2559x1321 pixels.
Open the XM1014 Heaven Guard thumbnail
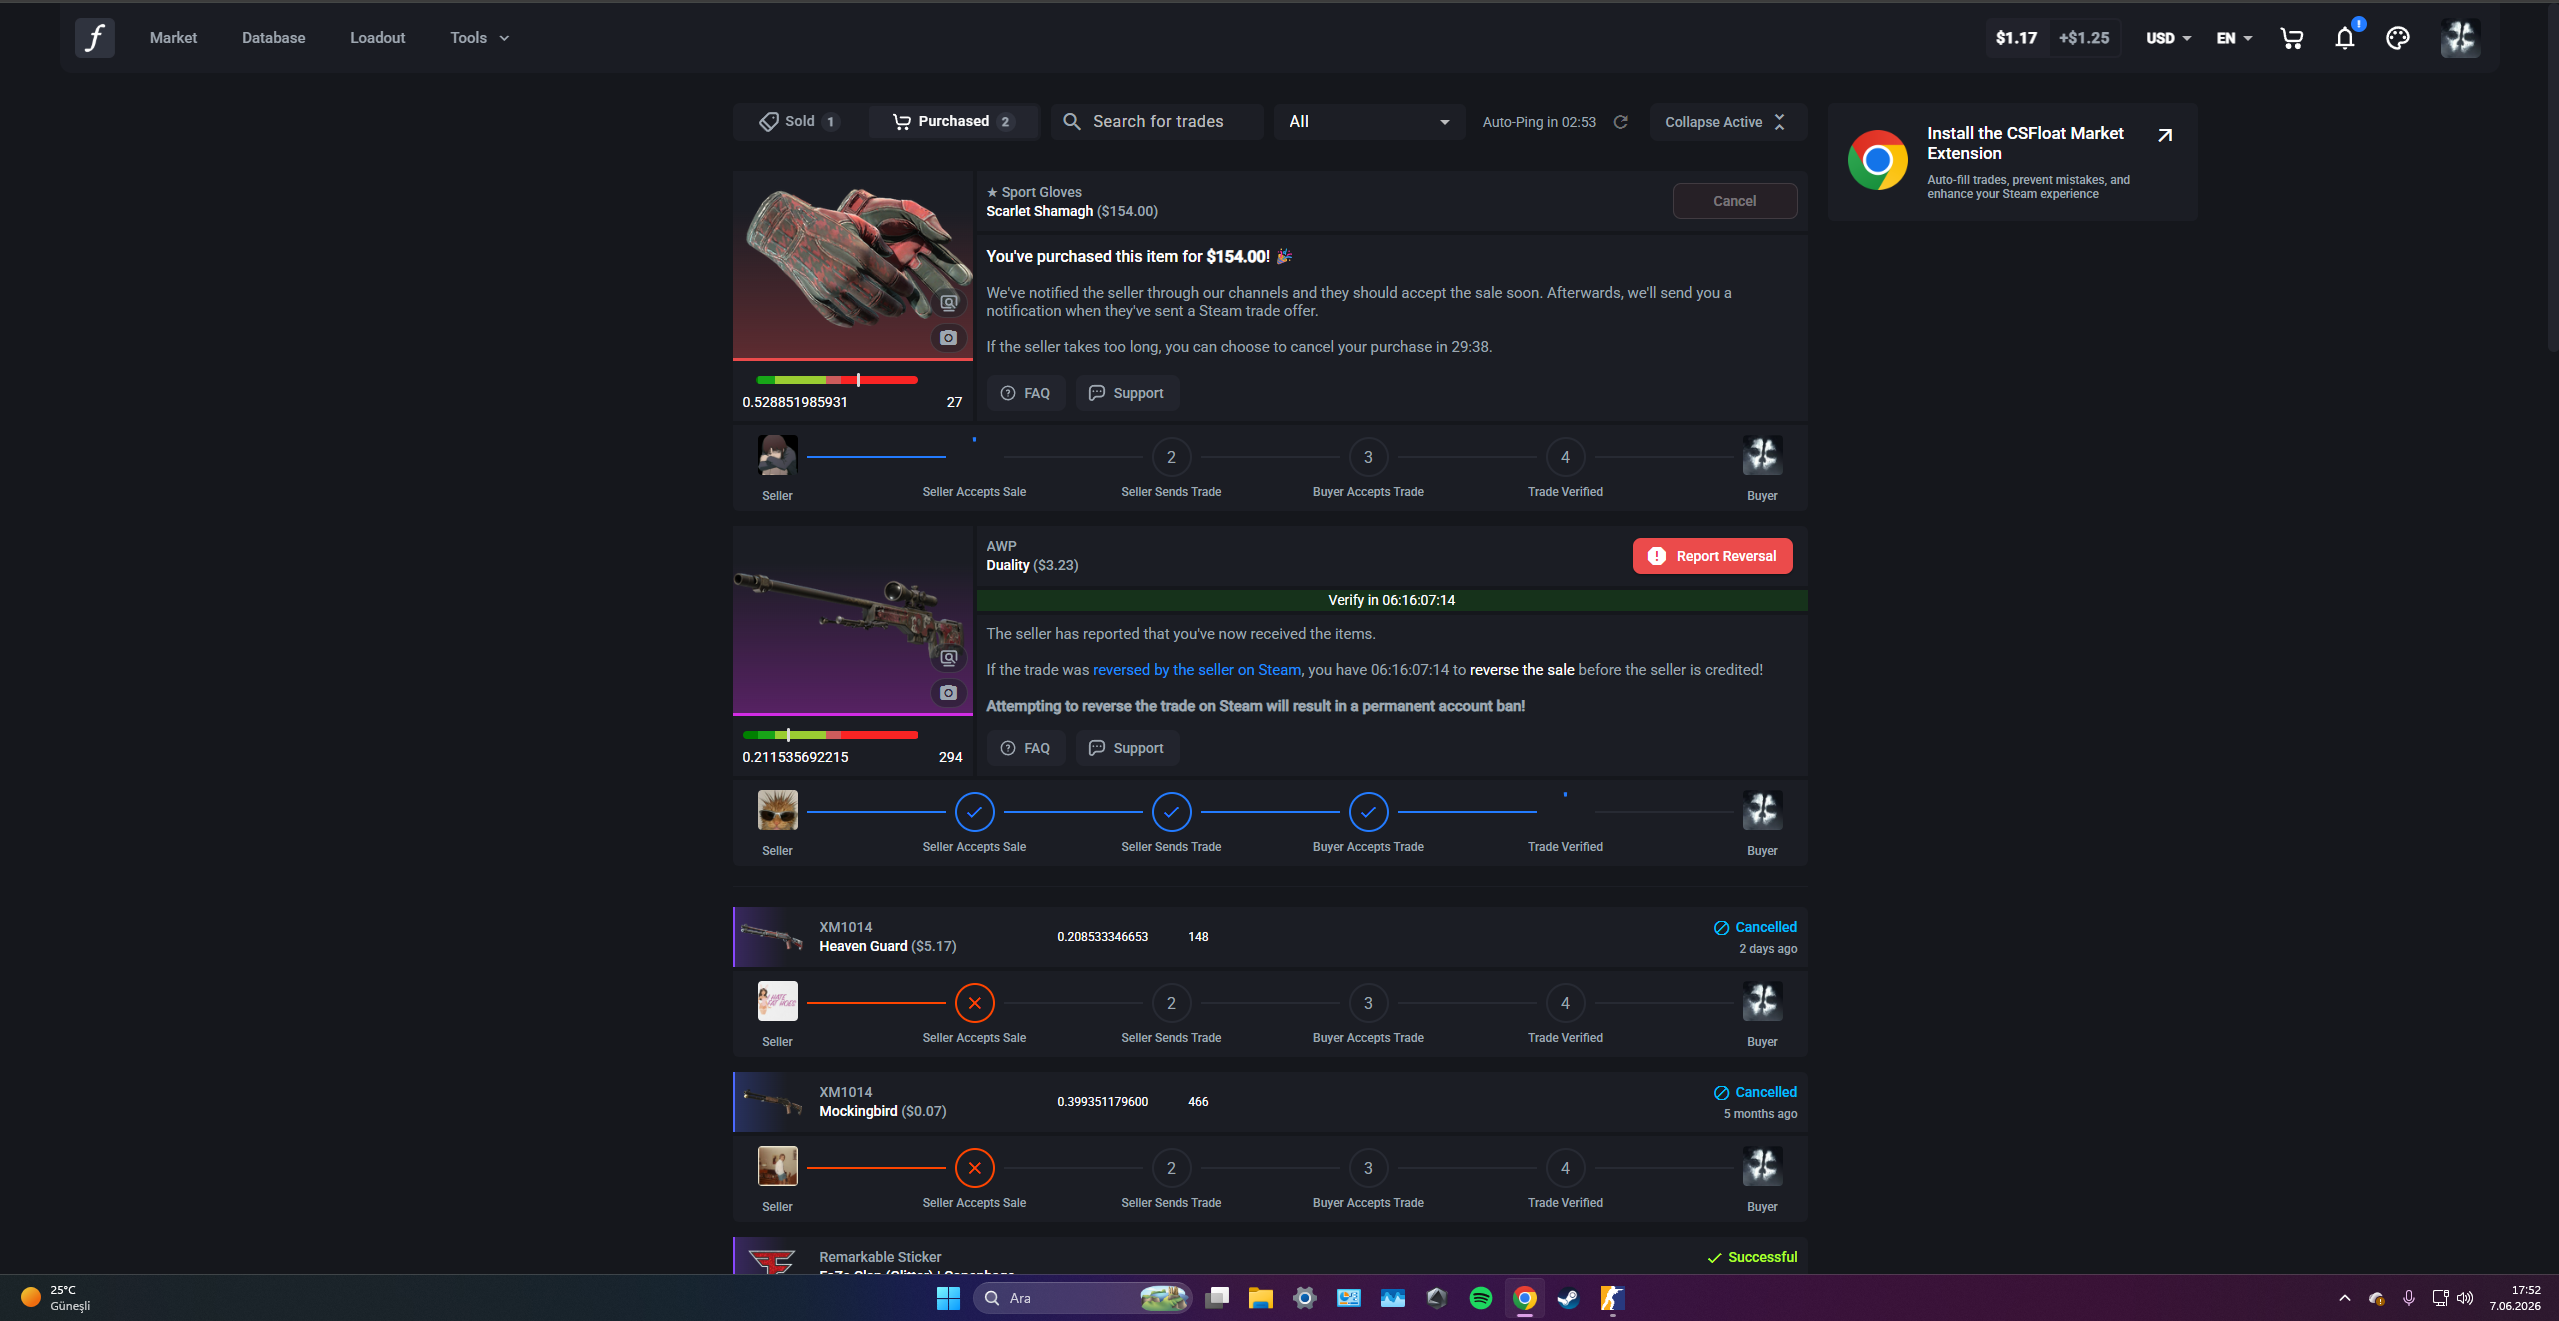(771, 937)
